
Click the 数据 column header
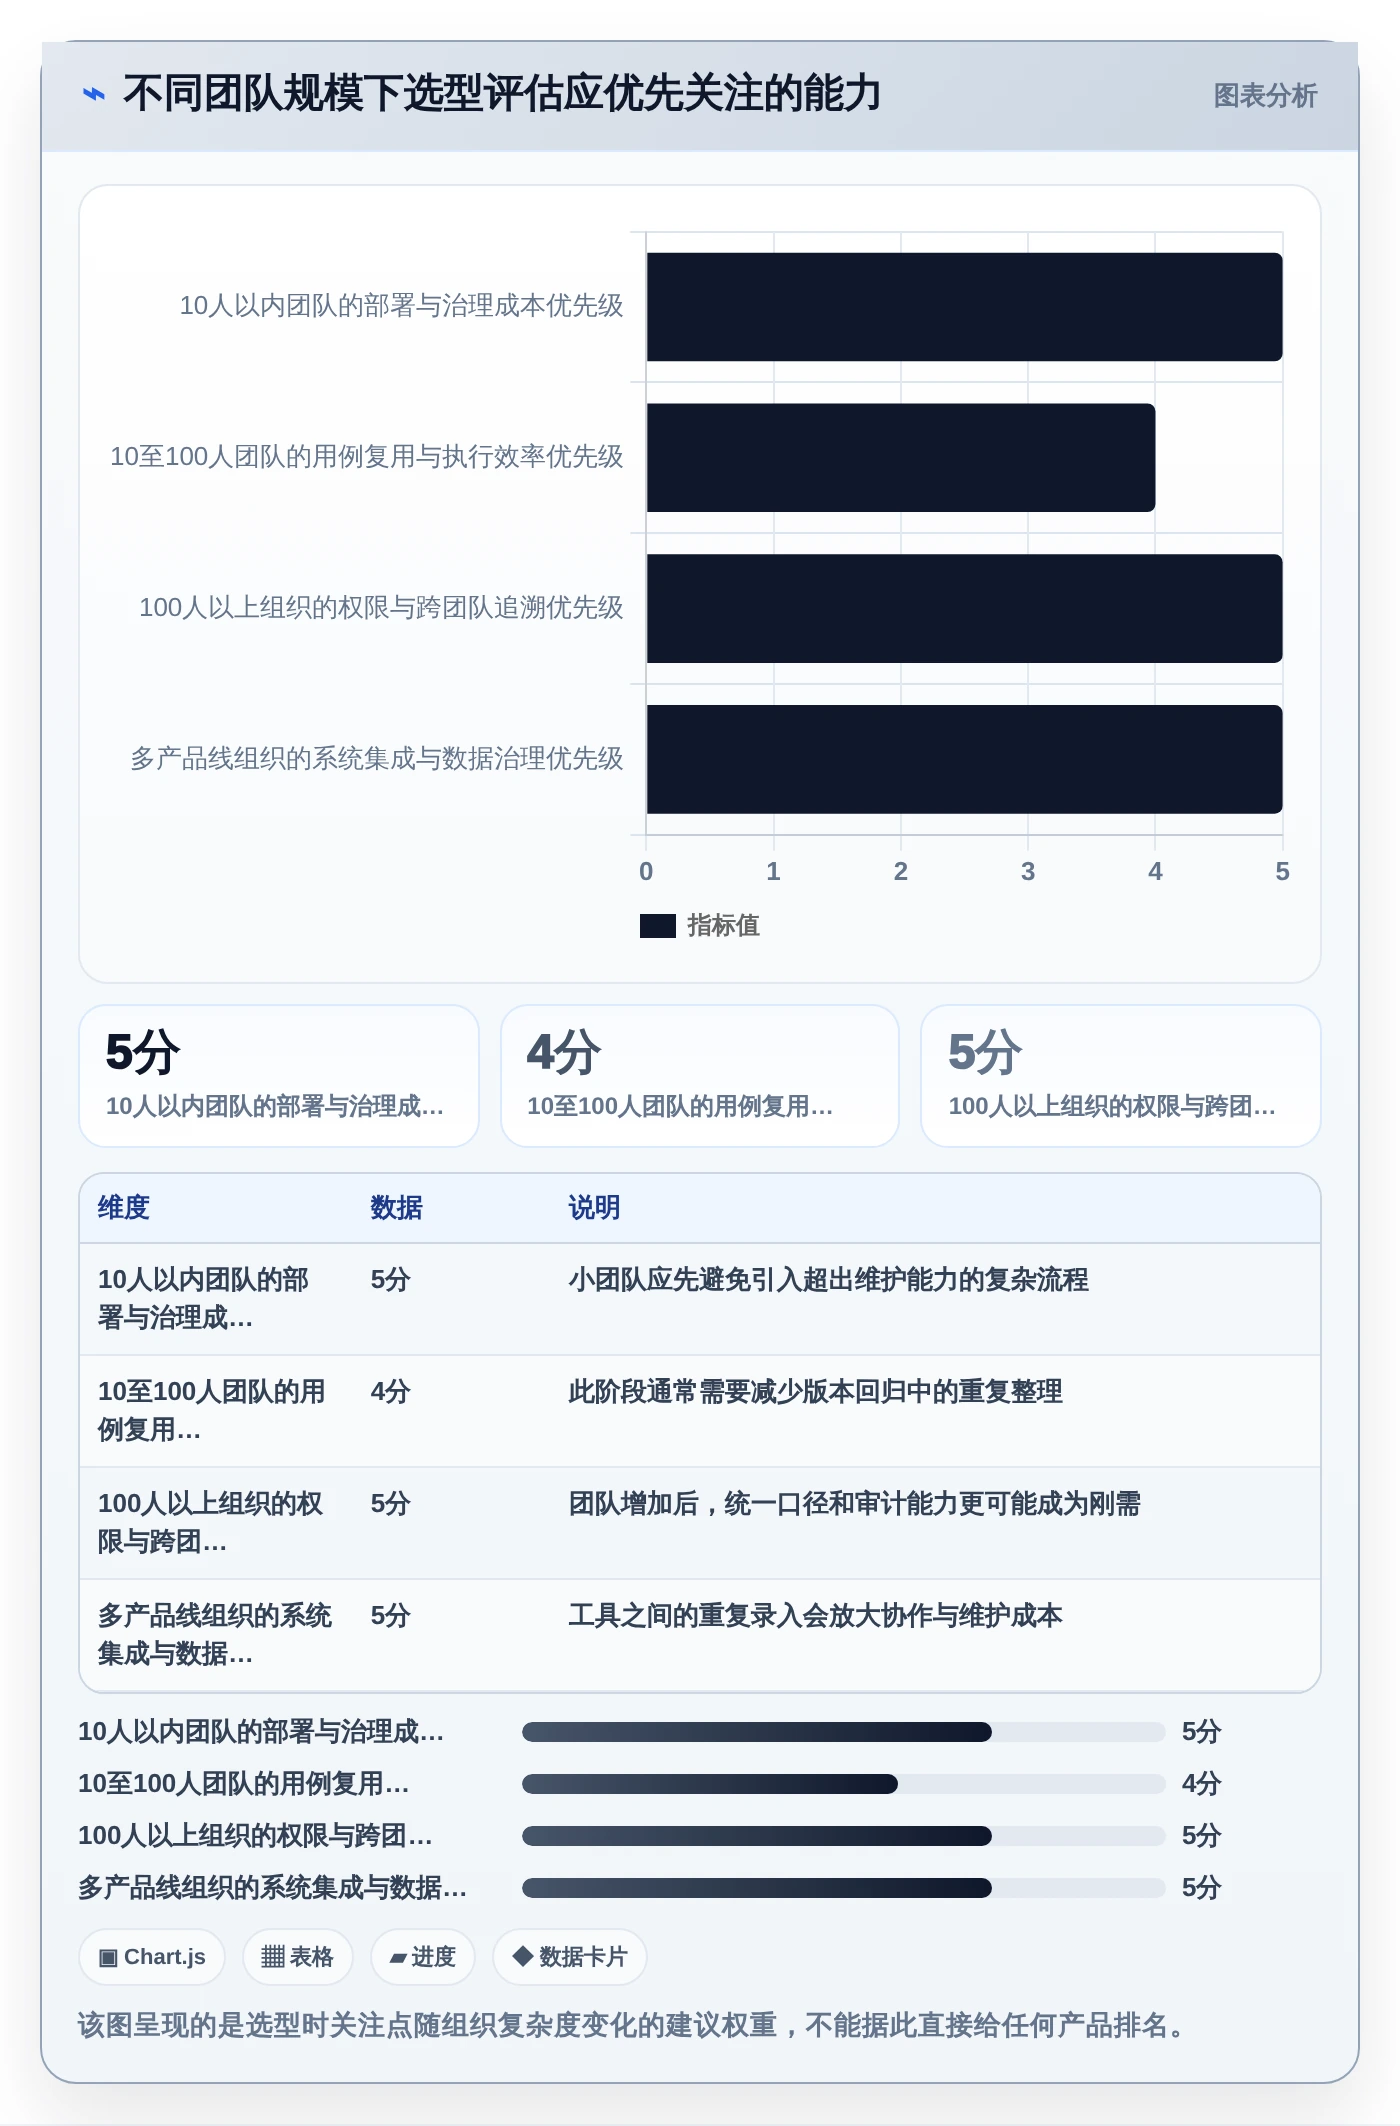pos(397,1208)
